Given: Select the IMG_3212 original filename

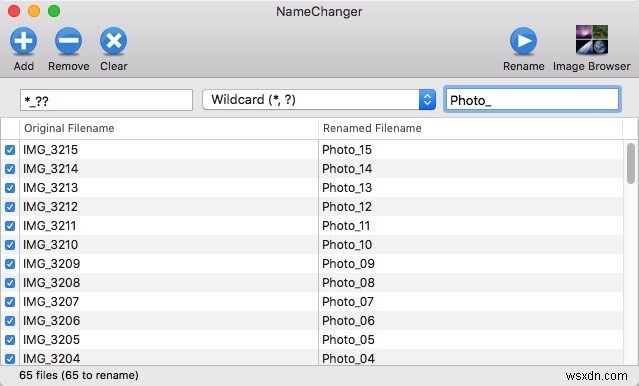Looking at the screenshot, I should click(50, 207).
